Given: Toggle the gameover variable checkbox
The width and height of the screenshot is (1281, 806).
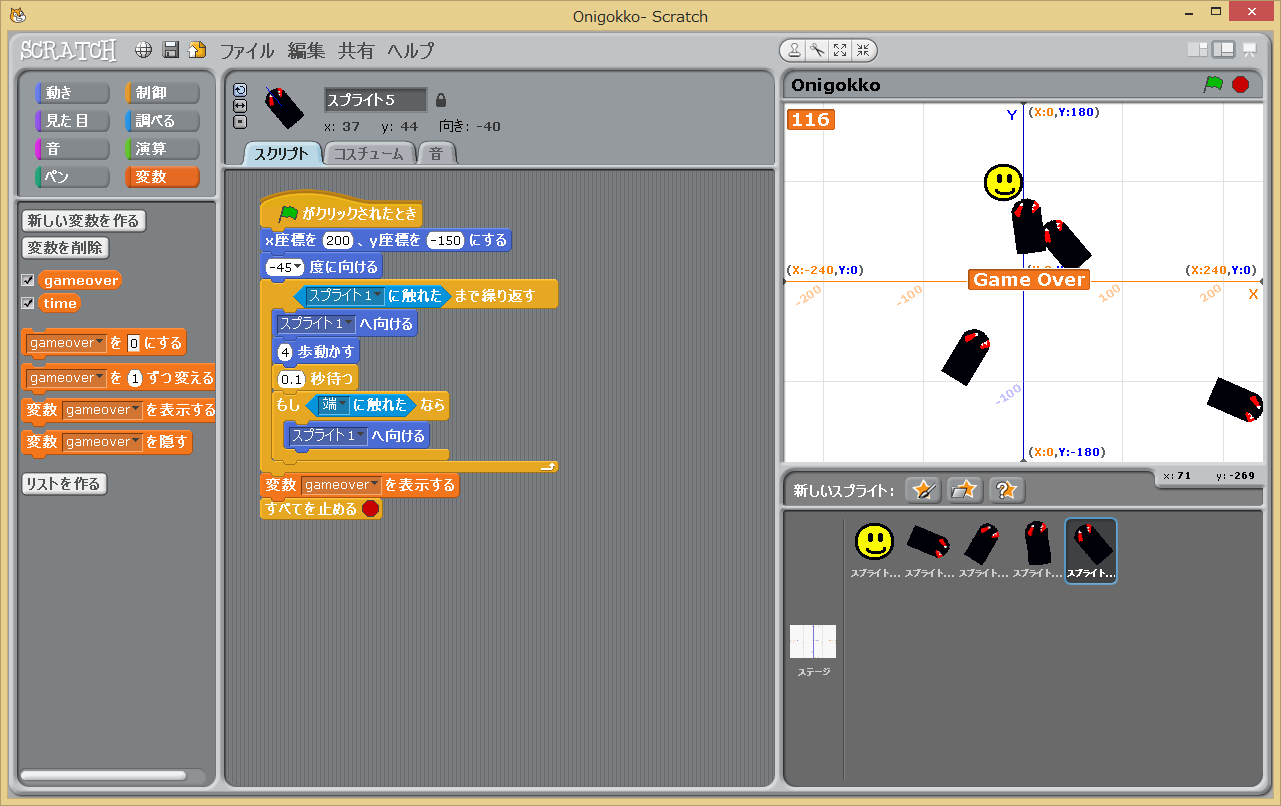Looking at the screenshot, I should [x=28, y=281].
